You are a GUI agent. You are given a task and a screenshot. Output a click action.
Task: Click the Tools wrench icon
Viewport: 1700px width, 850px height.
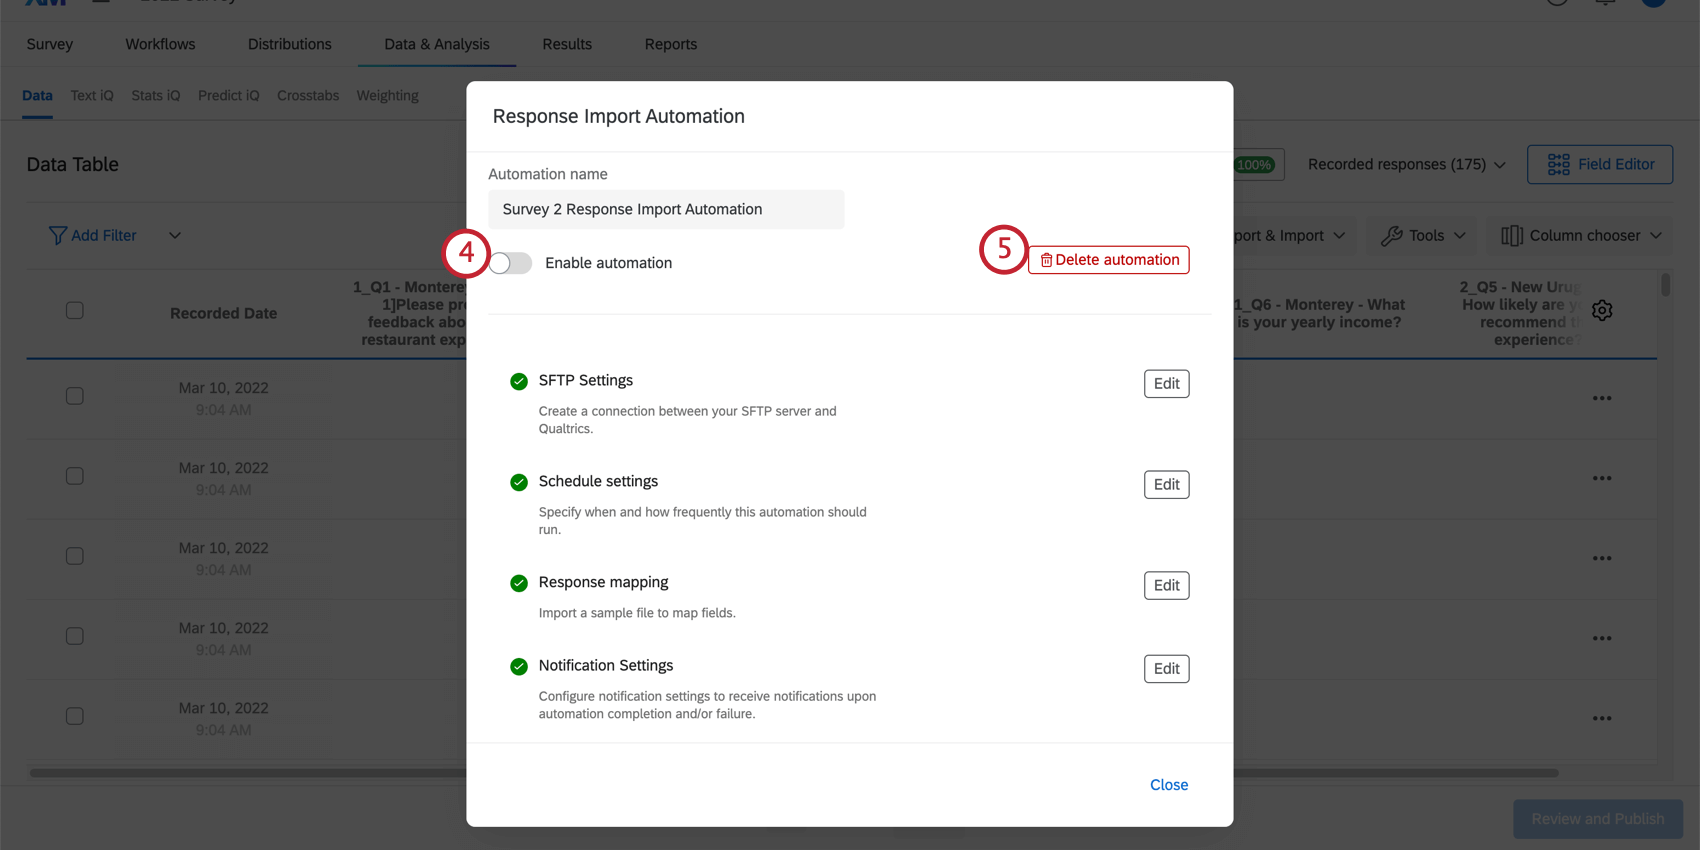1391,236
